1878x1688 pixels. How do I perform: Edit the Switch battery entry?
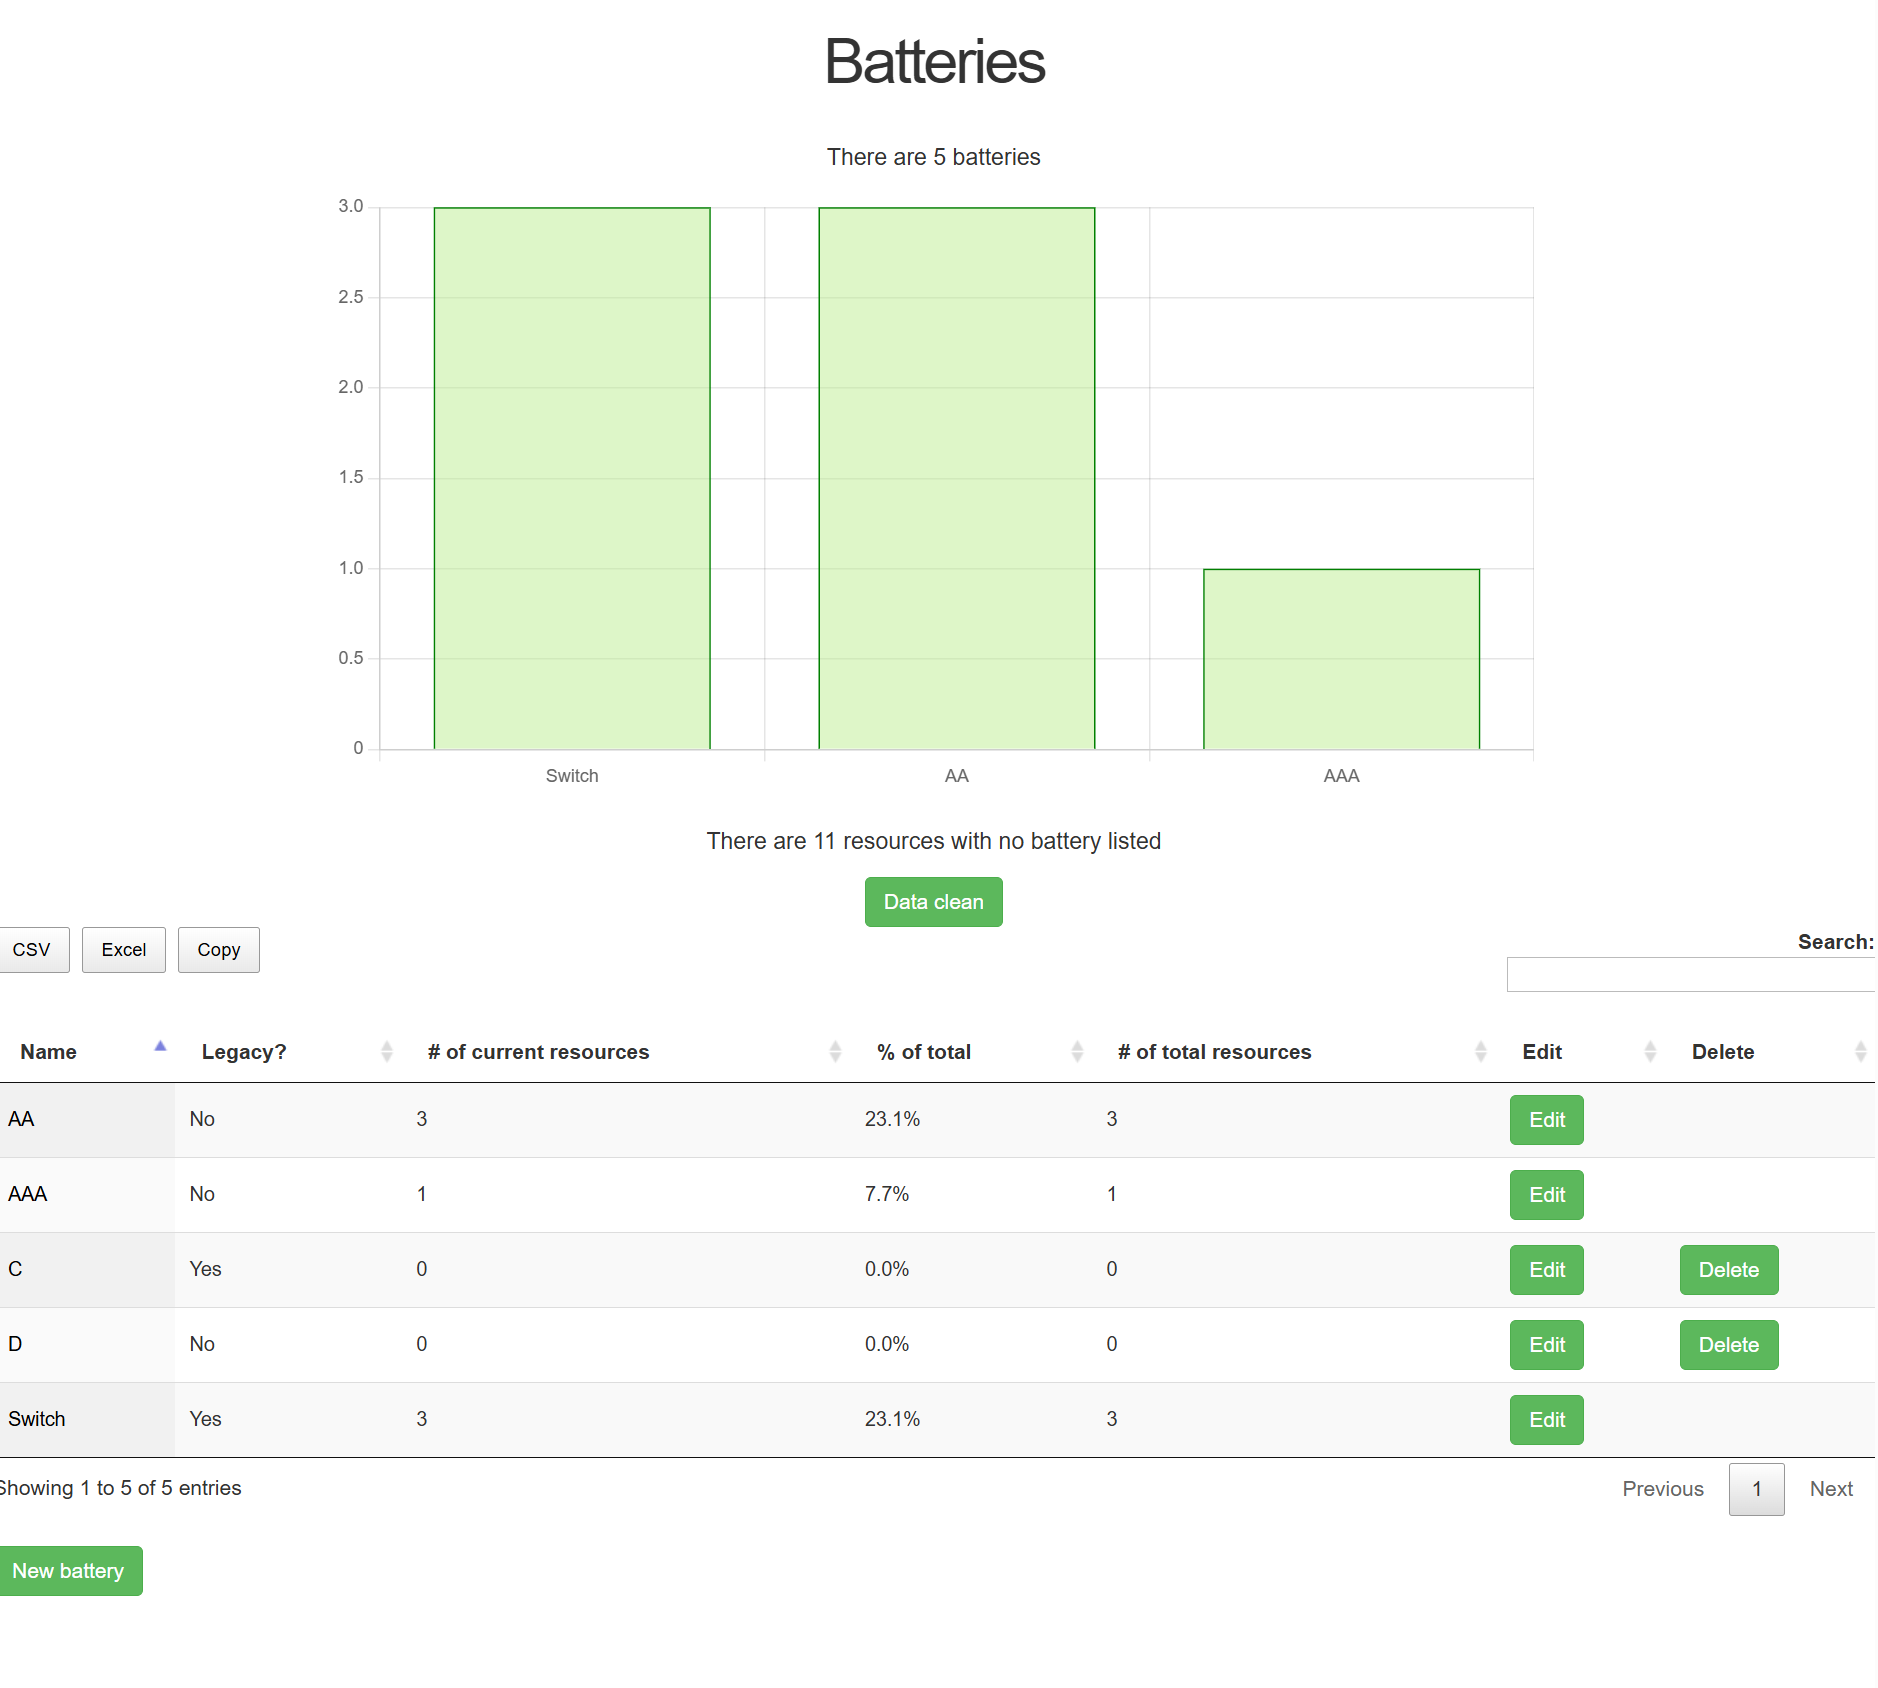tap(1546, 1420)
